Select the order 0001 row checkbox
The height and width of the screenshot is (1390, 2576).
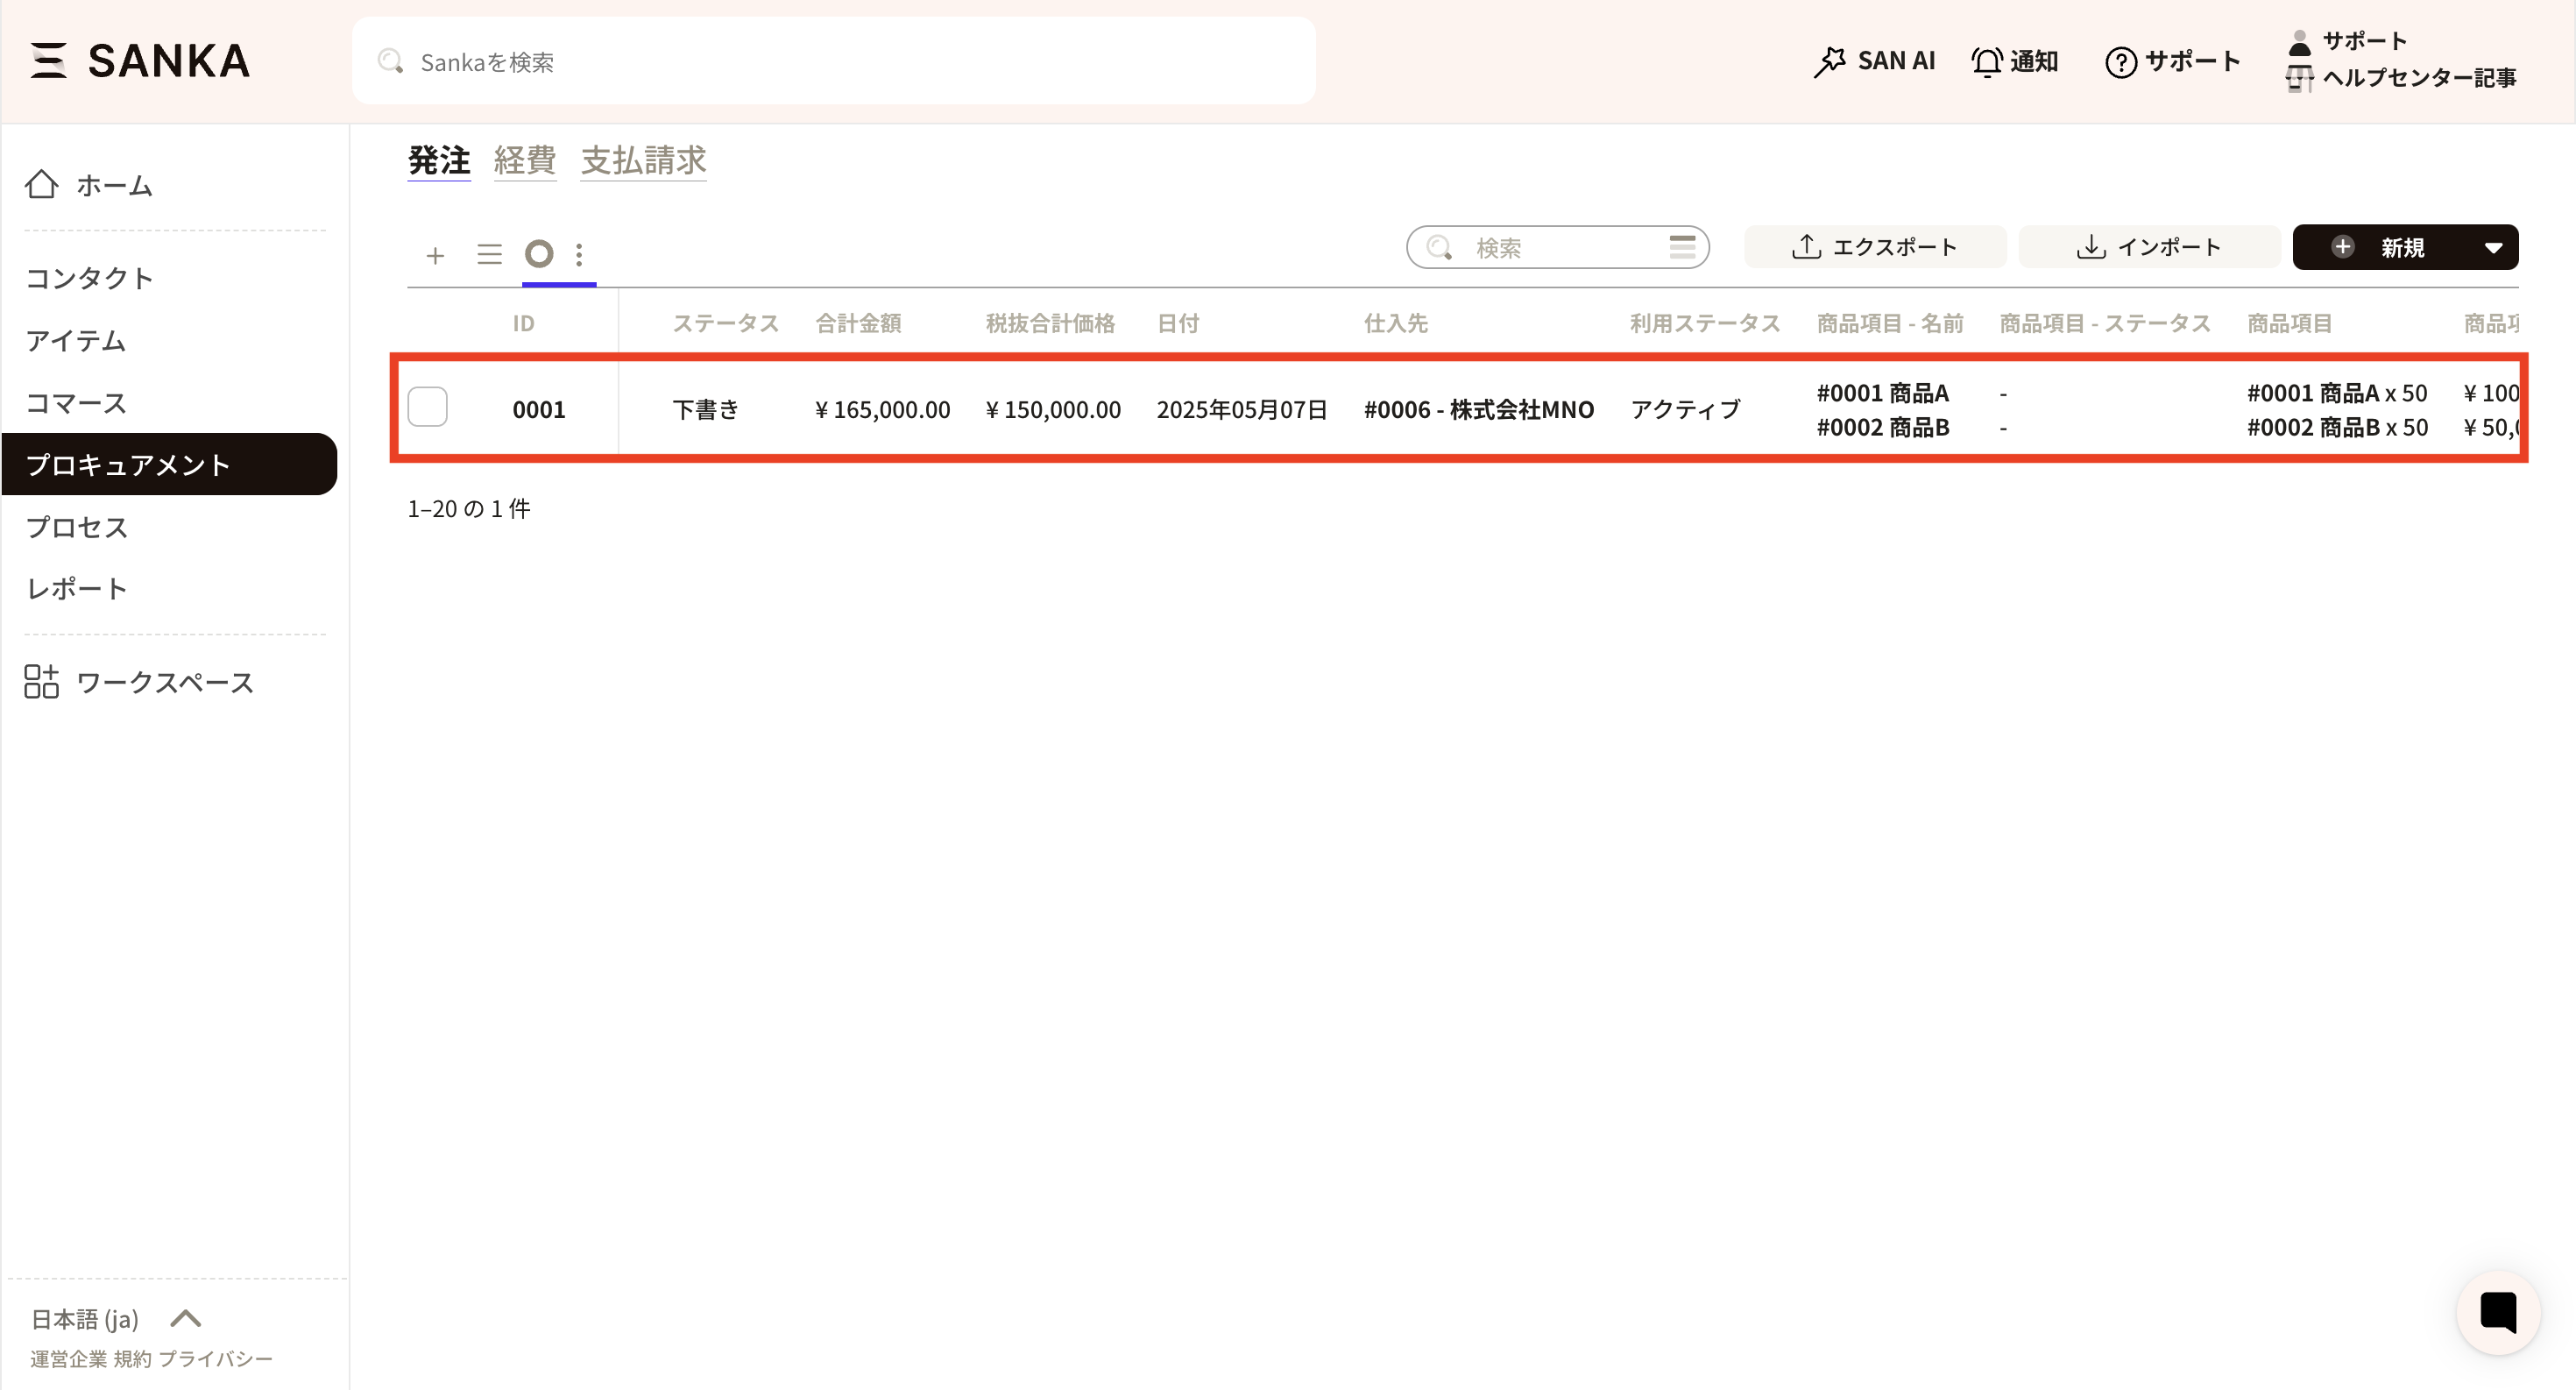[x=427, y=407]
